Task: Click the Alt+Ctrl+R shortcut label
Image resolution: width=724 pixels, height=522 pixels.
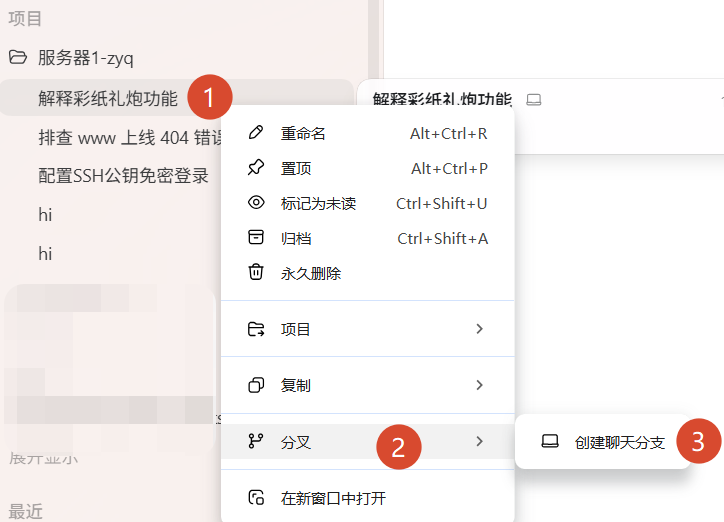Action: tap(448, 134)
